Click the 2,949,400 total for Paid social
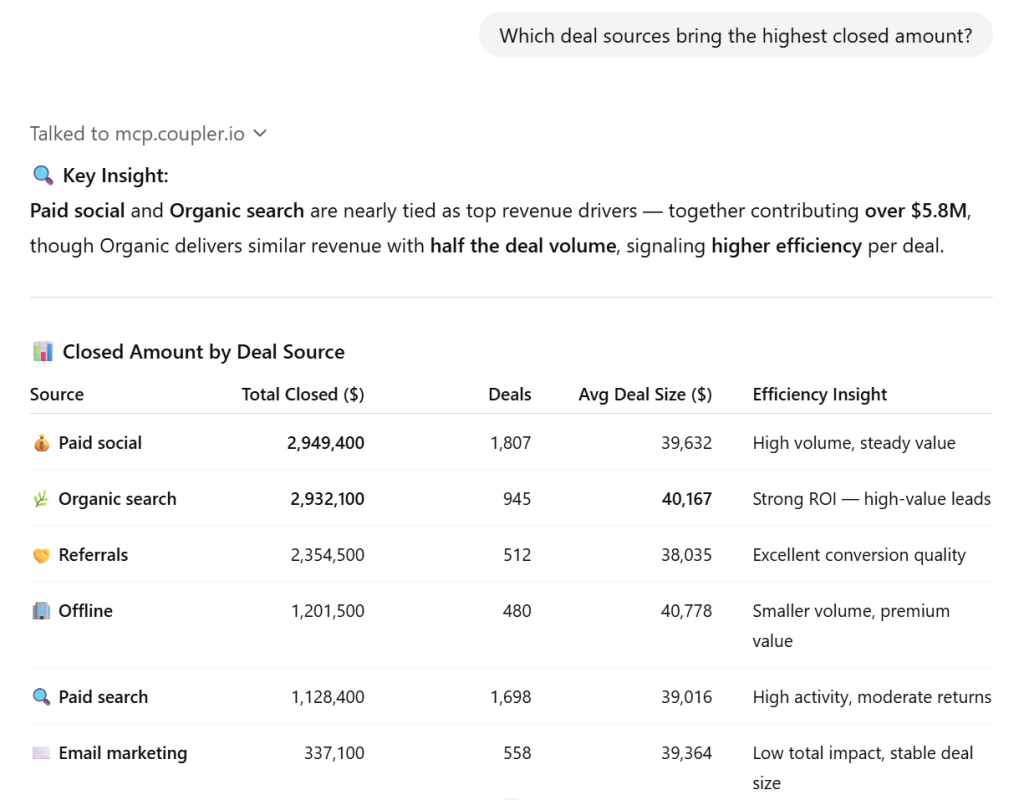The height and width of the screenshot is (800, 1024). pyautogui.click(x=326, y=443)
